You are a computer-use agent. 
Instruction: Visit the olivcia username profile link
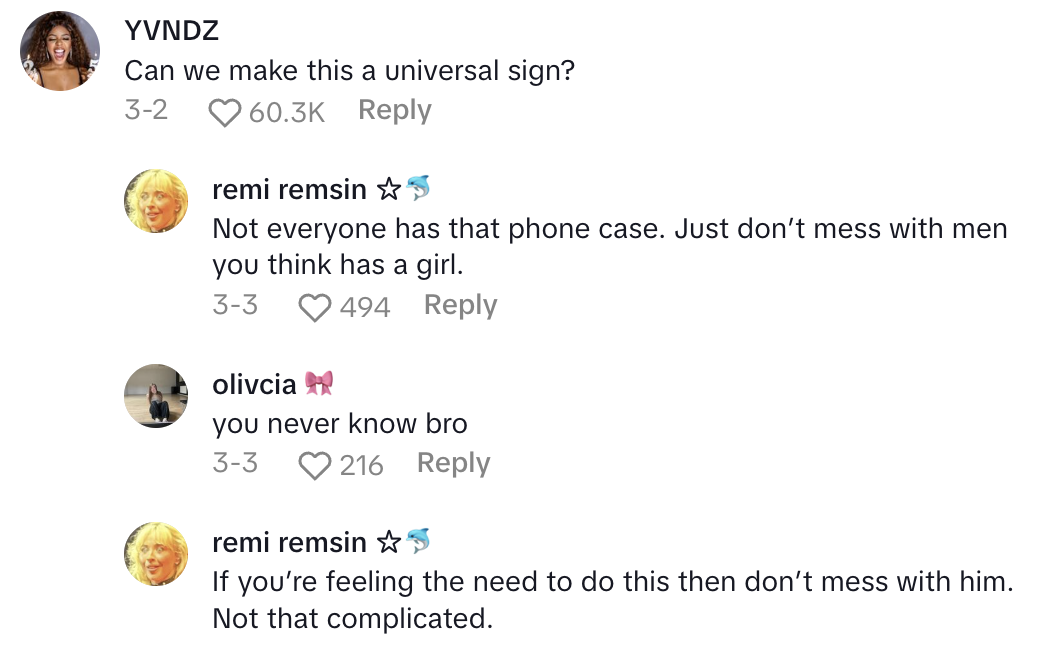click(255, 383)
